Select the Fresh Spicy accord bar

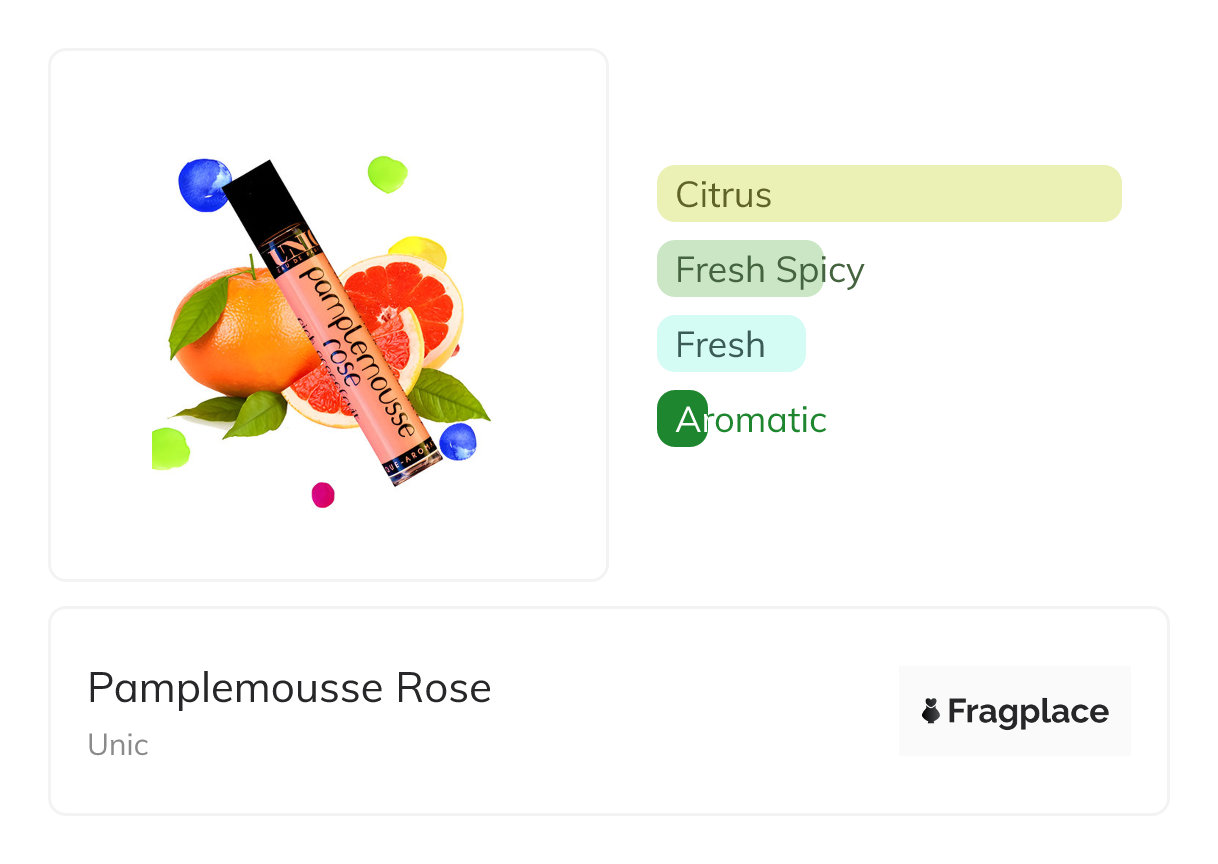740,269
